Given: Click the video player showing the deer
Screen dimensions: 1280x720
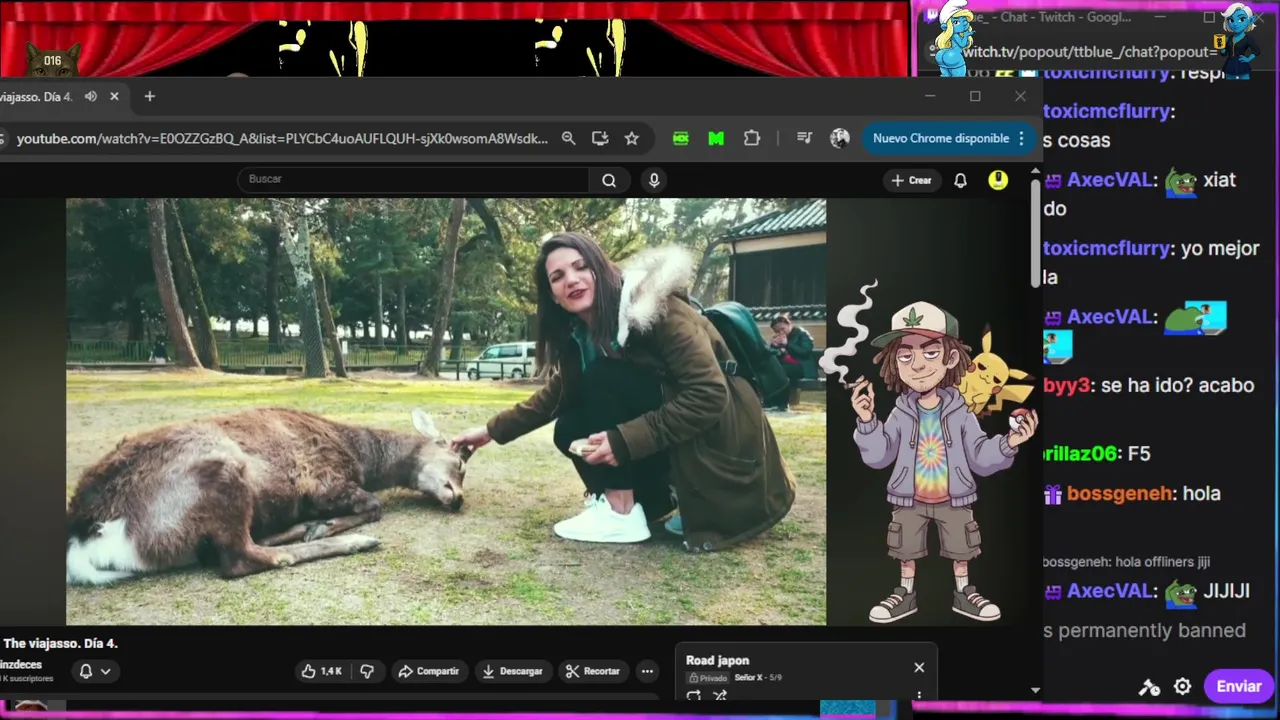Looking at the screenshot, I should (x=446, y=411).
